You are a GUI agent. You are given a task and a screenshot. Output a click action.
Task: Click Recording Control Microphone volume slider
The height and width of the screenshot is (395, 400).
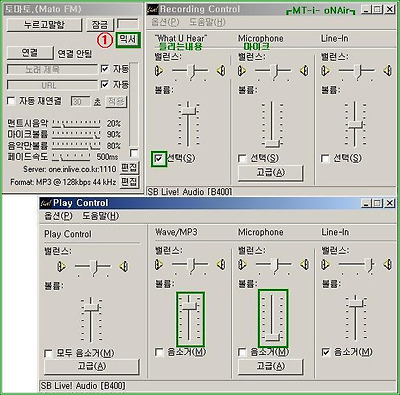[x=272, y=124]
